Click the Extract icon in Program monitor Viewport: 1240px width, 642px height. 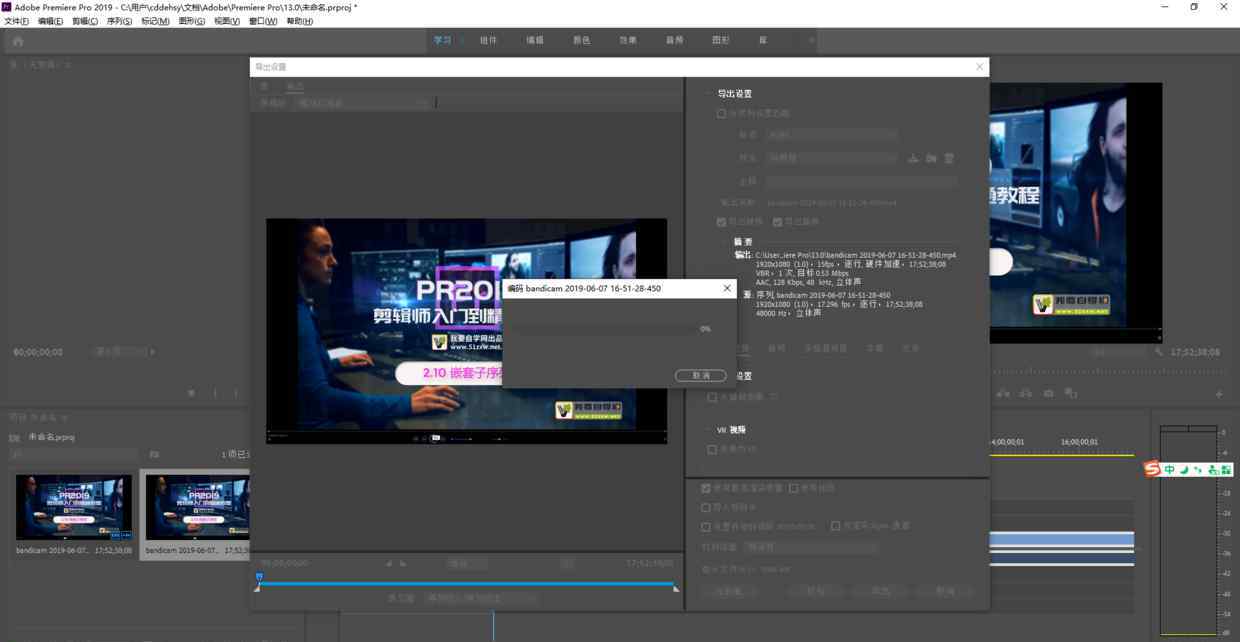point(1027,393)
